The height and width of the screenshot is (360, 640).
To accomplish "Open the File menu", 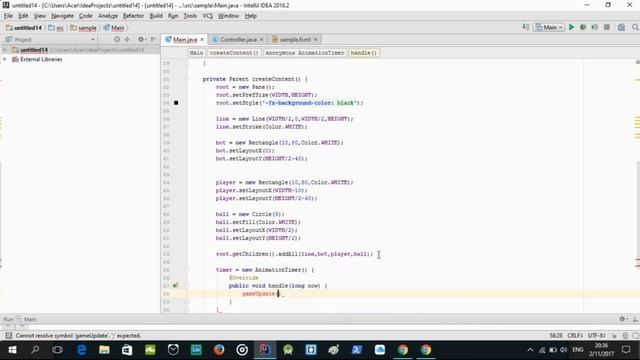I will pos(8,16).
